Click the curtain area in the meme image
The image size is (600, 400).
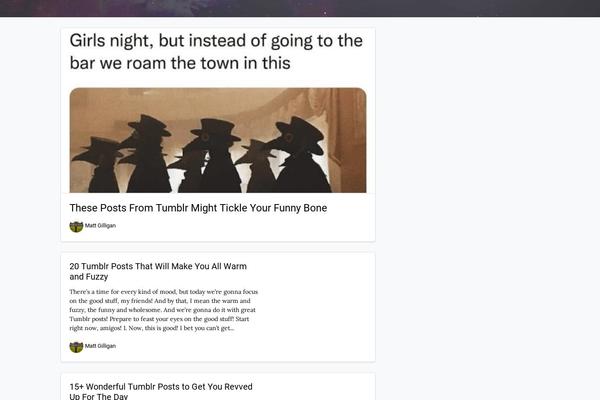[346, 130]
